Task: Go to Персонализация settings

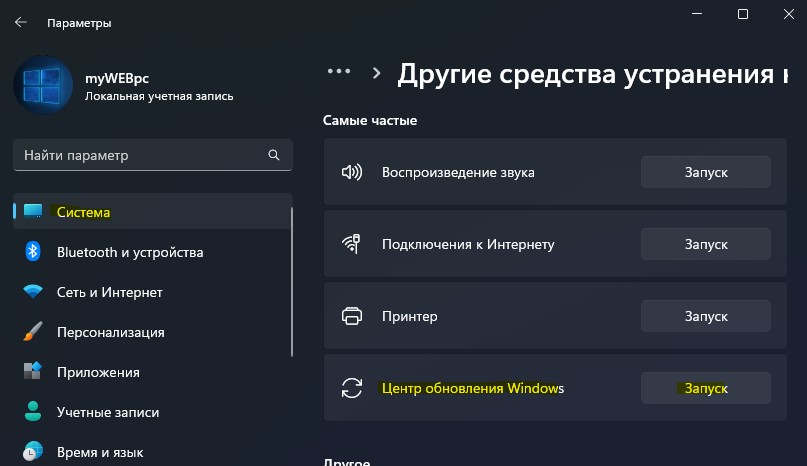Action: coord(153,332)
